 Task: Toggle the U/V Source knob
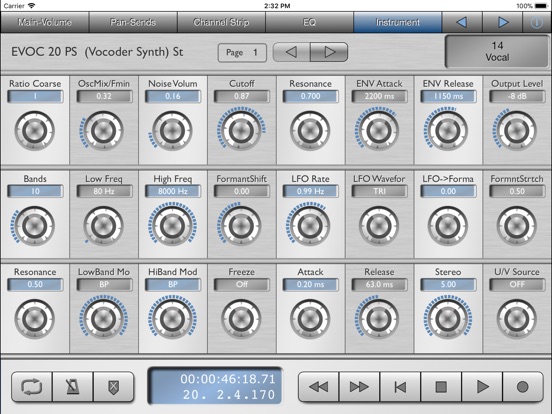517,319
